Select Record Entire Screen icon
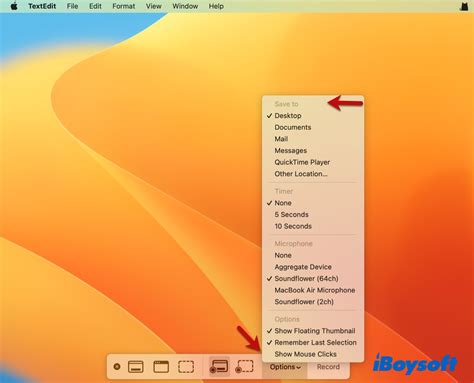Screen dimensions: 474x383 coord(219,366)
